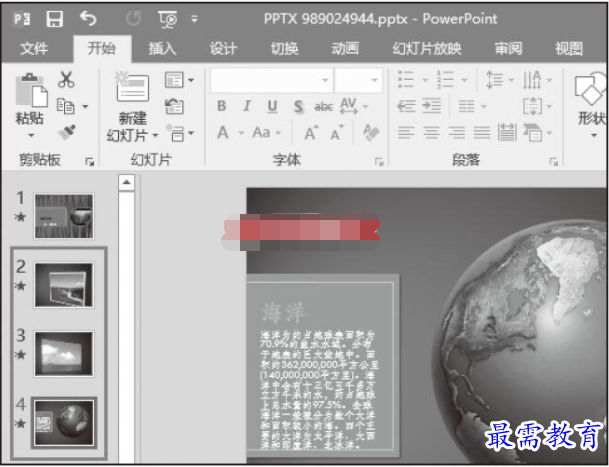Expand the Copy dropdown arrow
This screenshot has width=609, height=467.
click(x=85, y=106)
